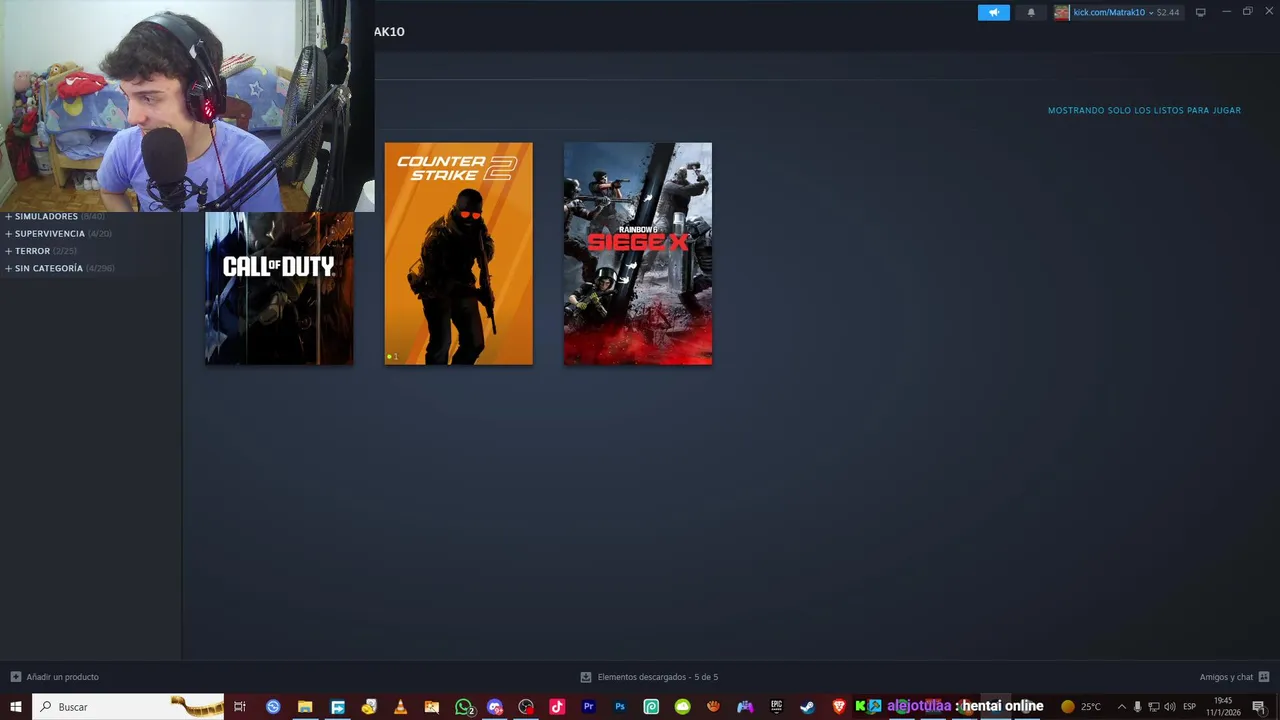Screen dimensions: 1280x720
Task: Open Adobe Photoshop from taskbar
Action: [x=620, y=707]
